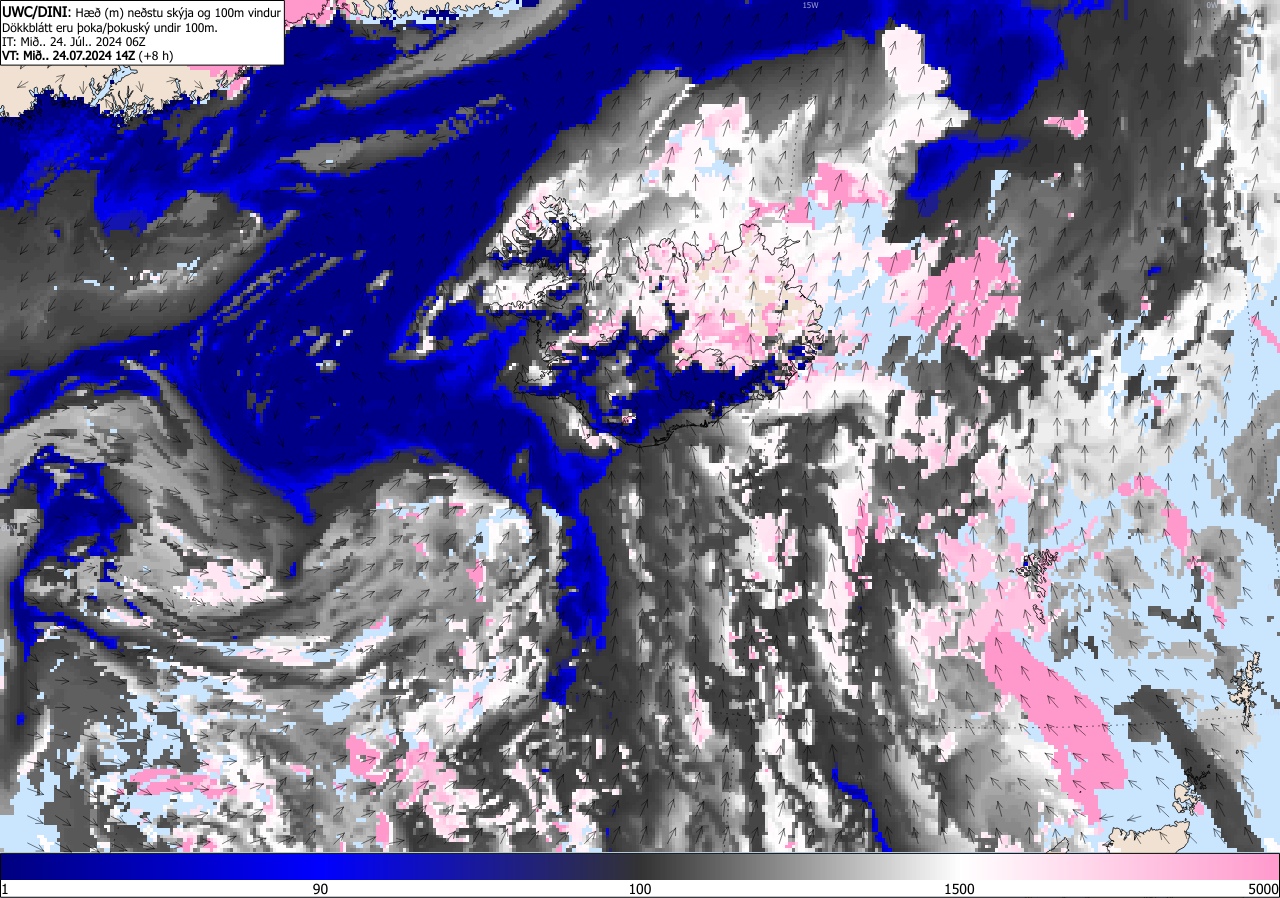This screenshot has height=898, width=1280.
Task: Click the "100" value on the colour scale
Action: point(640,889)
